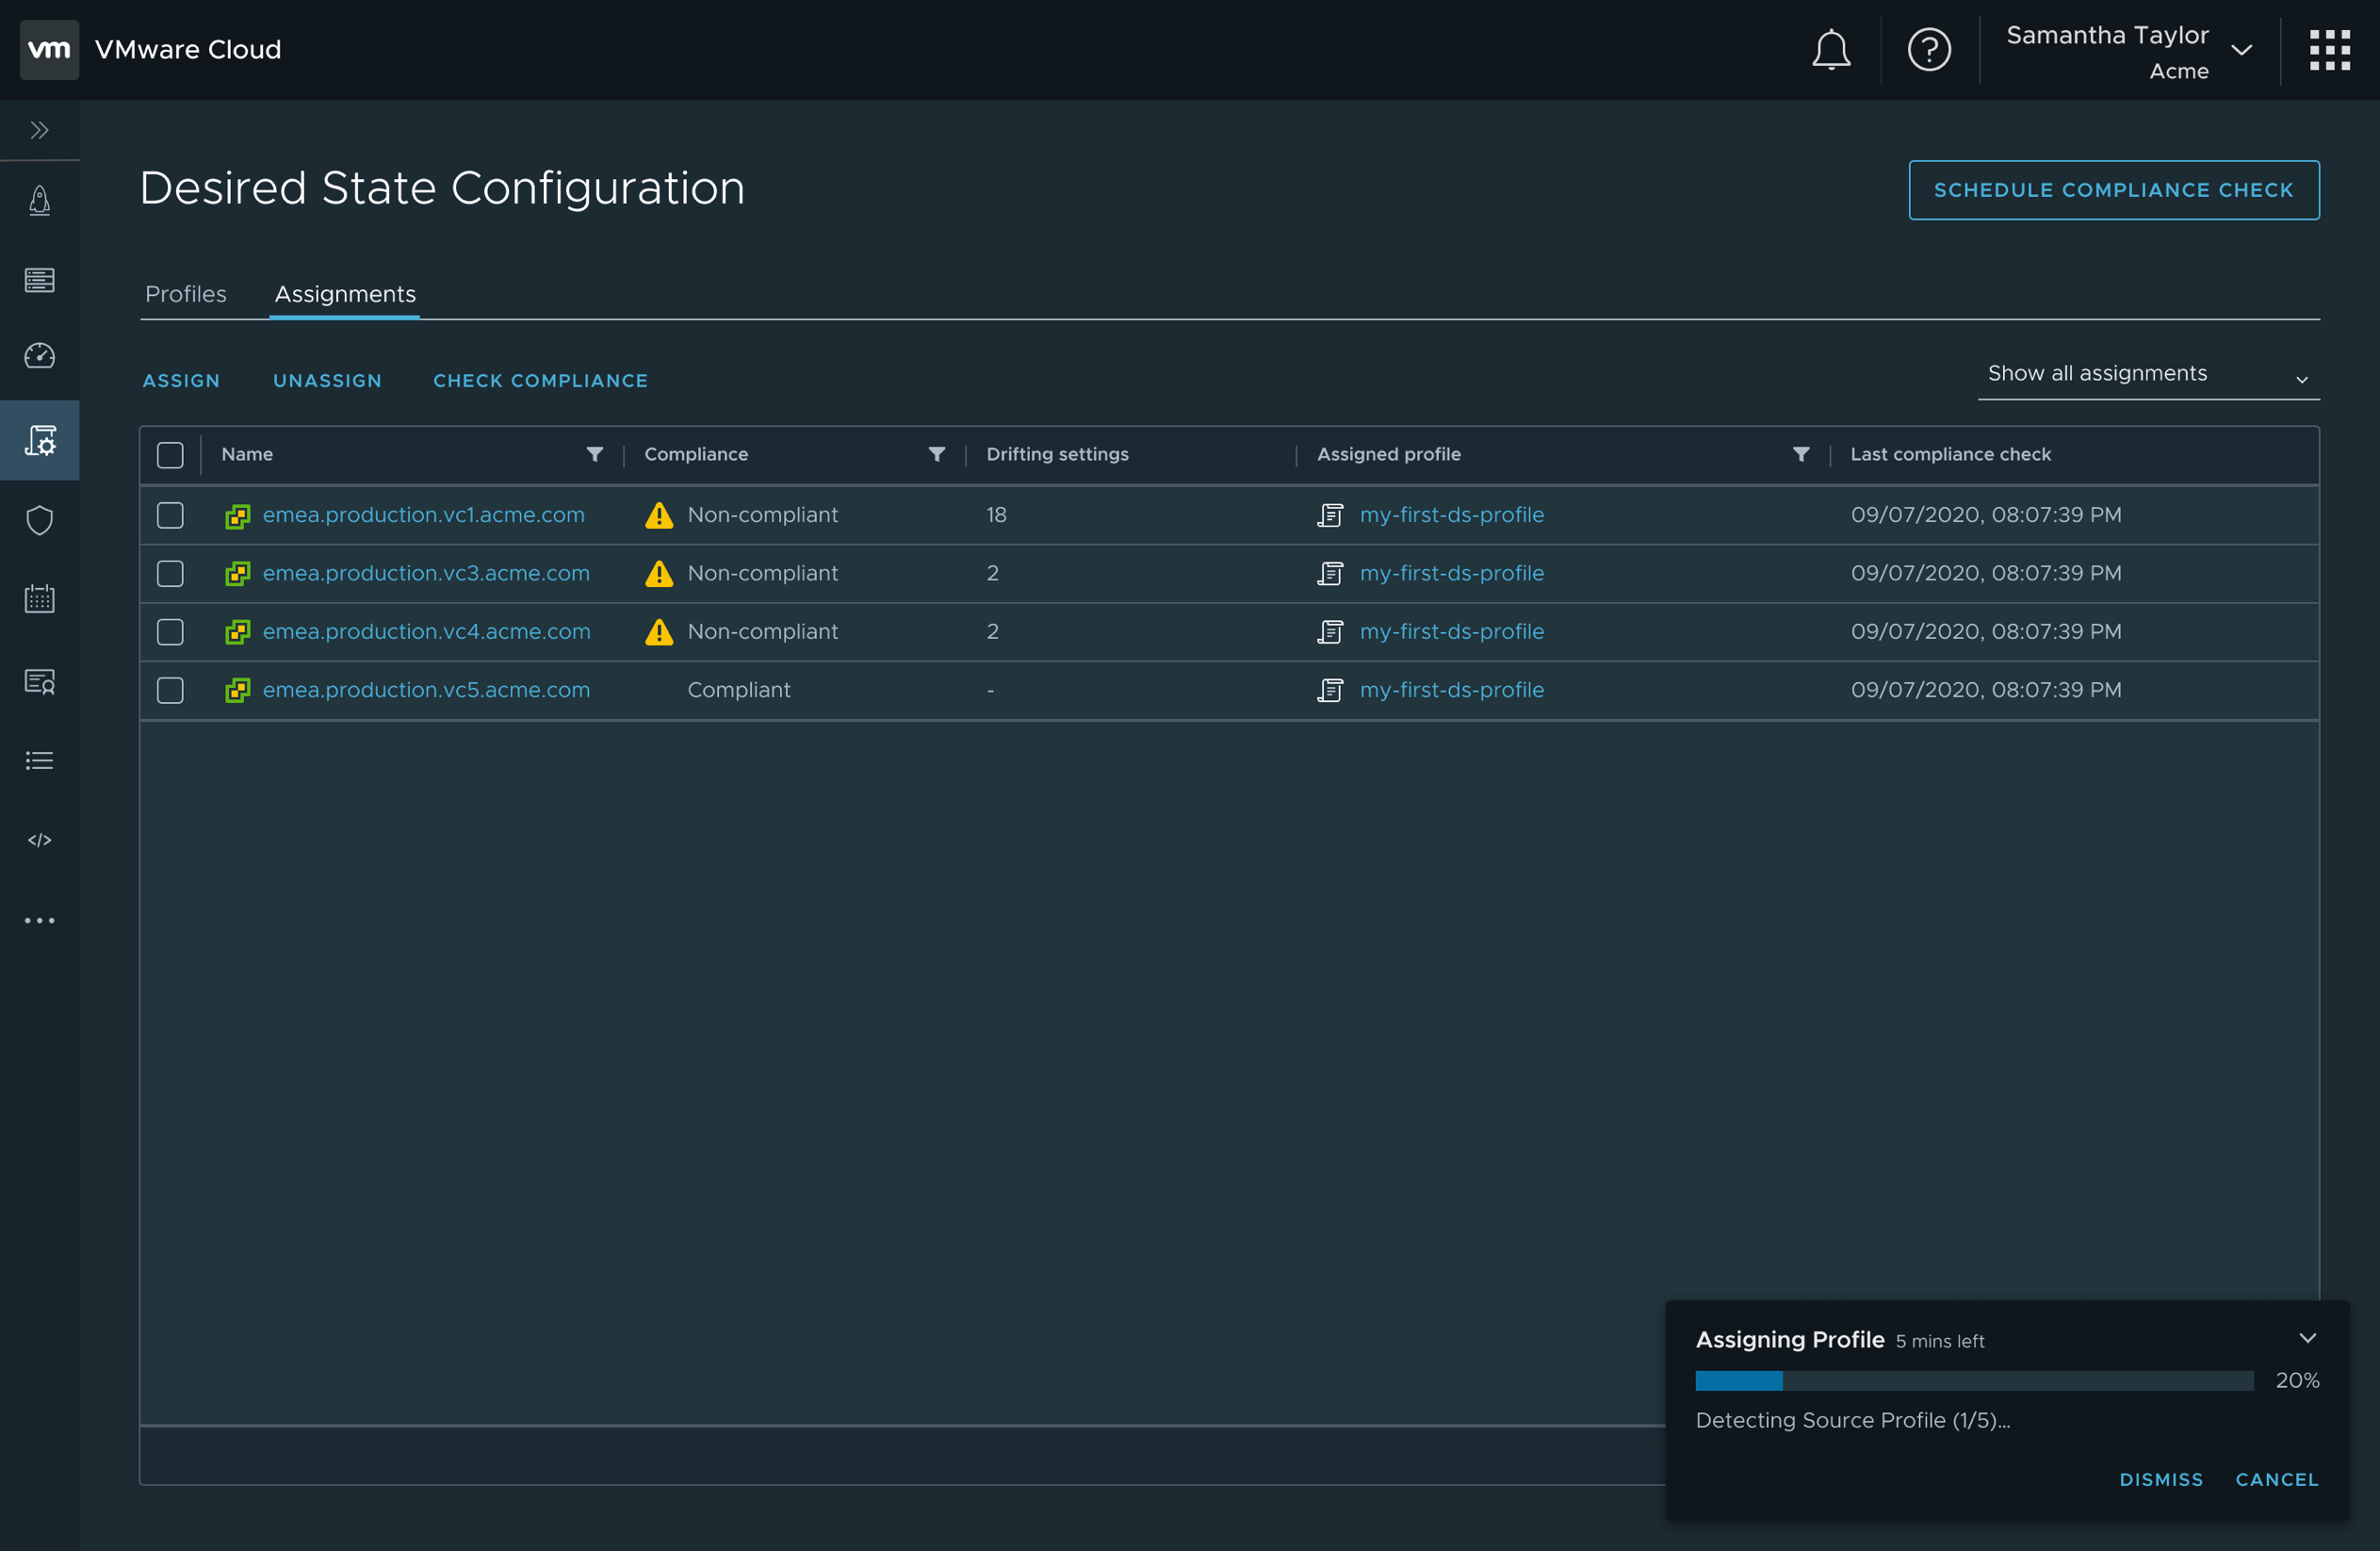2380x1551 pixels.
Task: Click CHECK COMPLIANCE
Action: pos(540,381)
